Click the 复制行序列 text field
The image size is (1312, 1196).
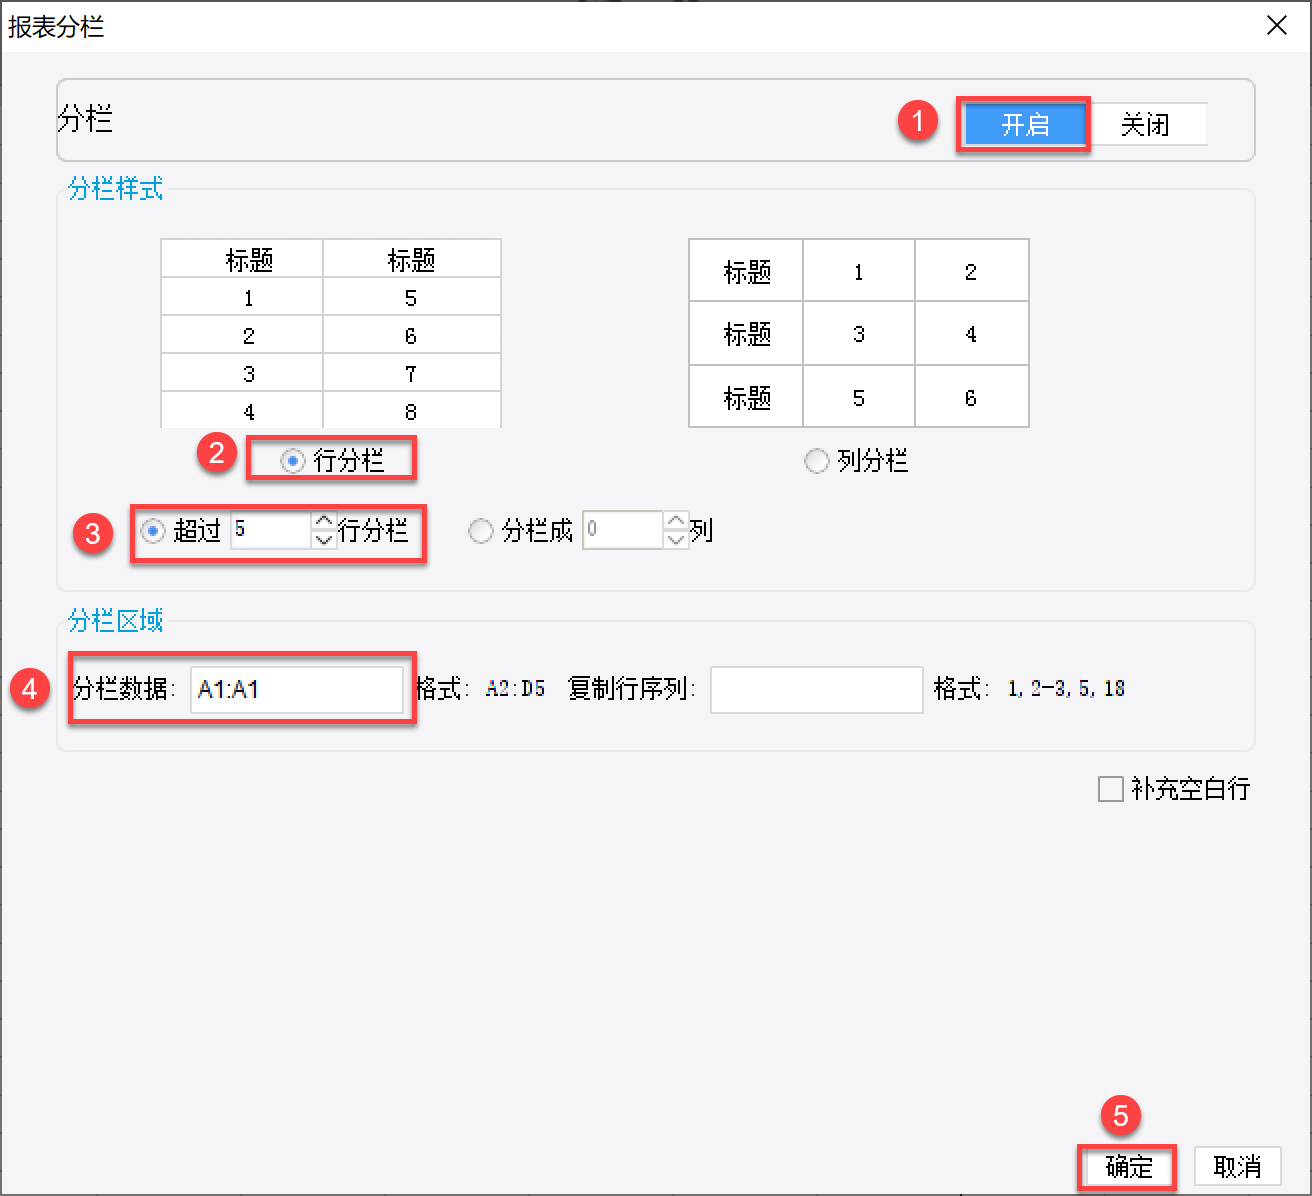(816, 689)
